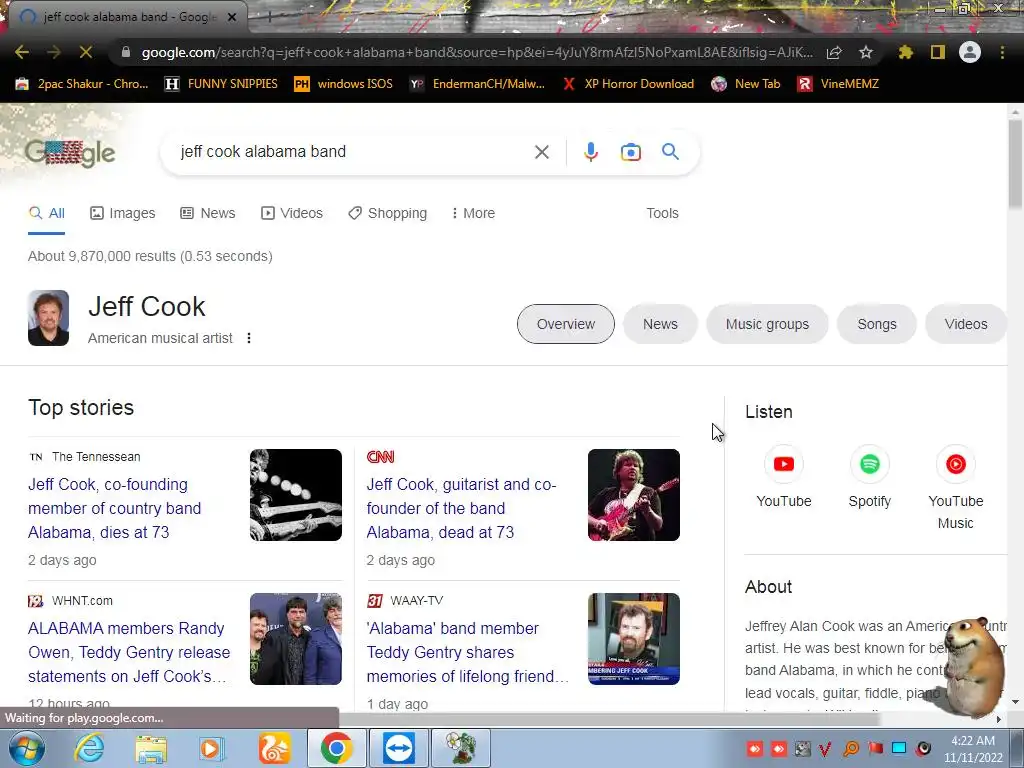
Task: Click the Tennessean story guitar thumbnail
Action: tap(296, 495)
